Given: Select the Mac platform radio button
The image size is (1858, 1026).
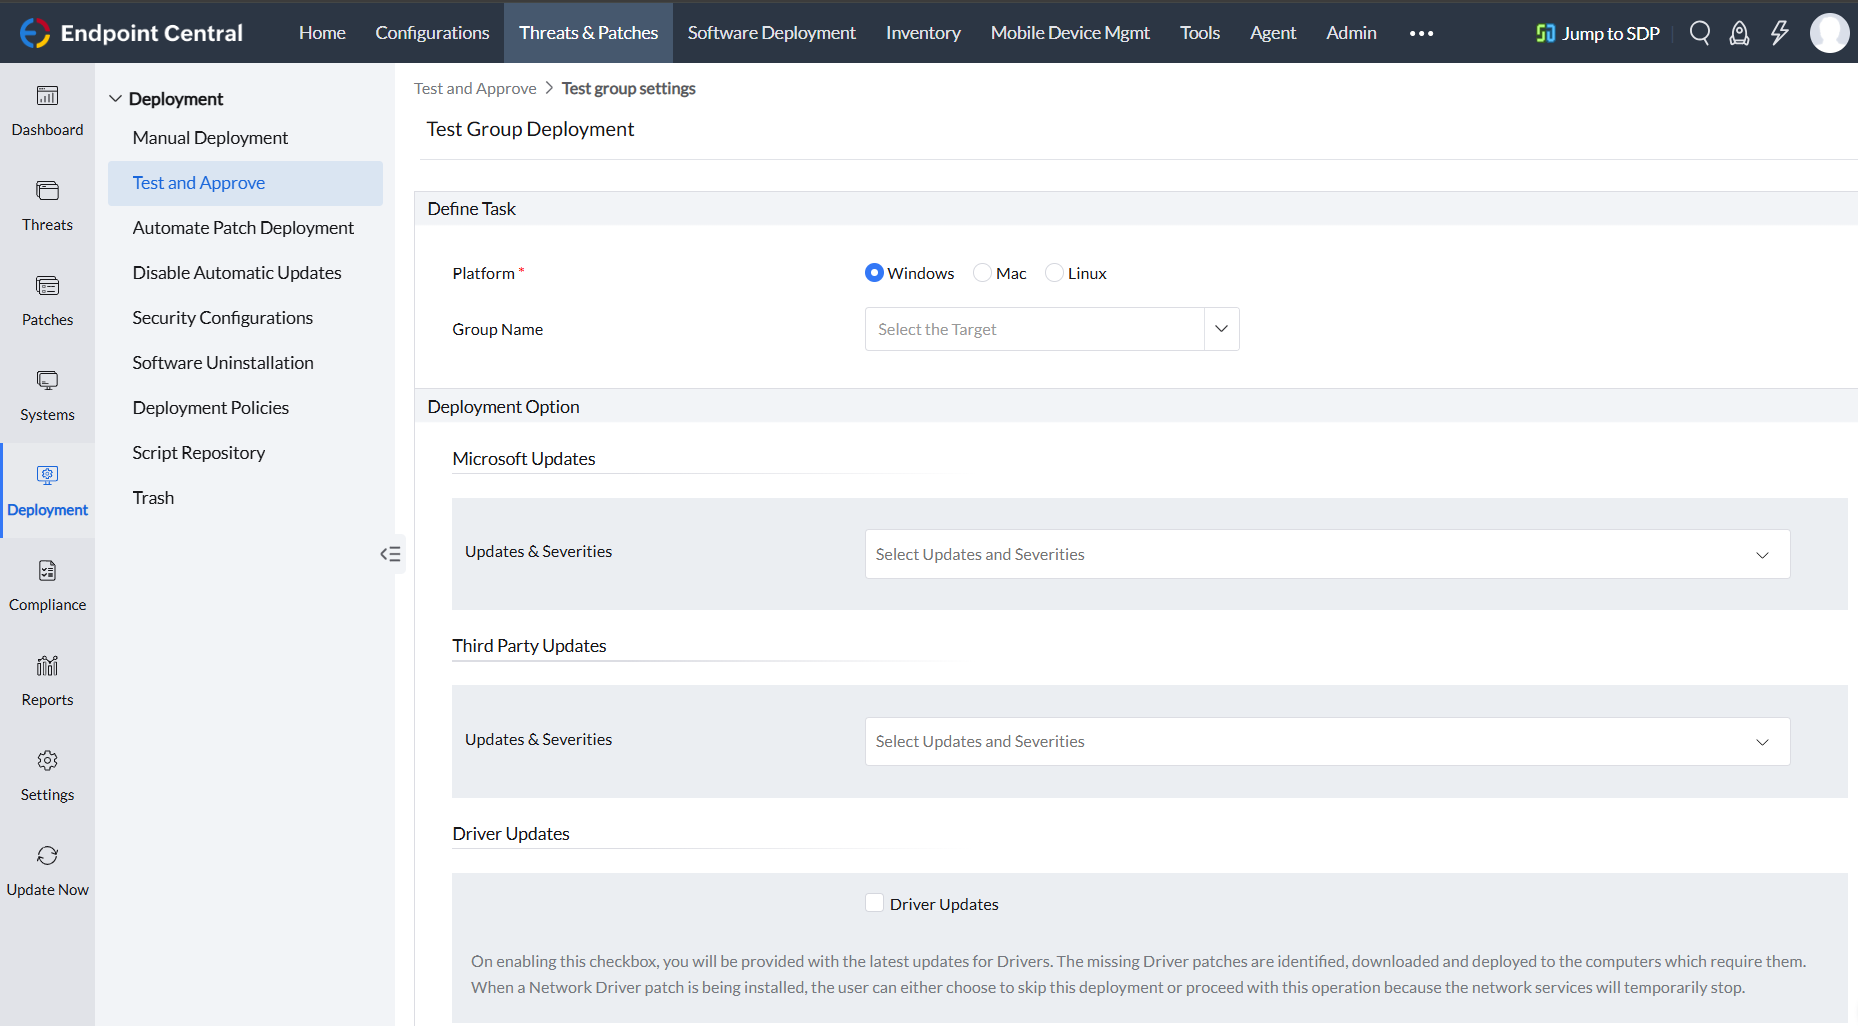Looking at the screenshot, I should coord(982,273).
